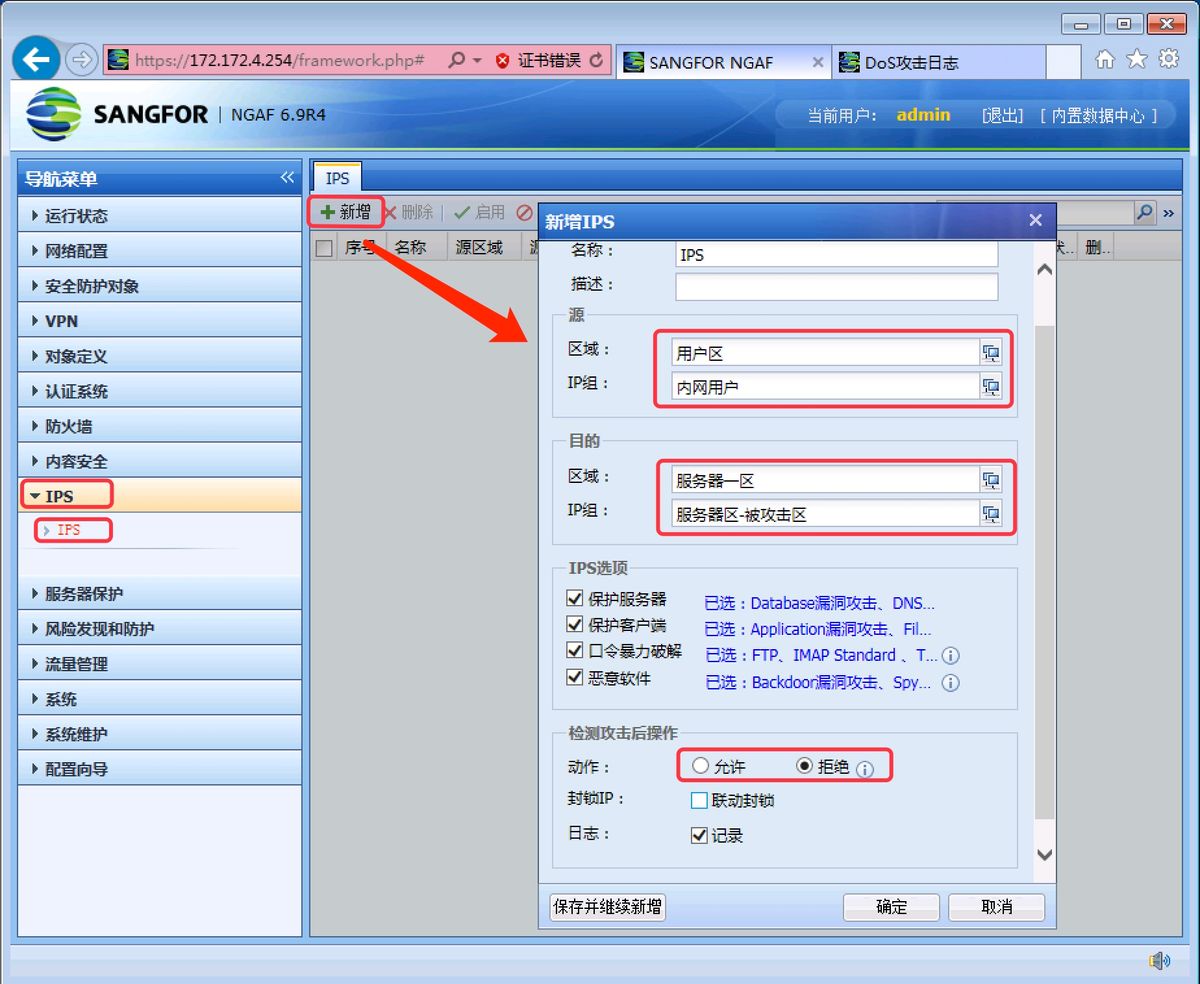1200x984 pixels.
Task: Expand 认证系统 menu section
Action: [160, 390]
